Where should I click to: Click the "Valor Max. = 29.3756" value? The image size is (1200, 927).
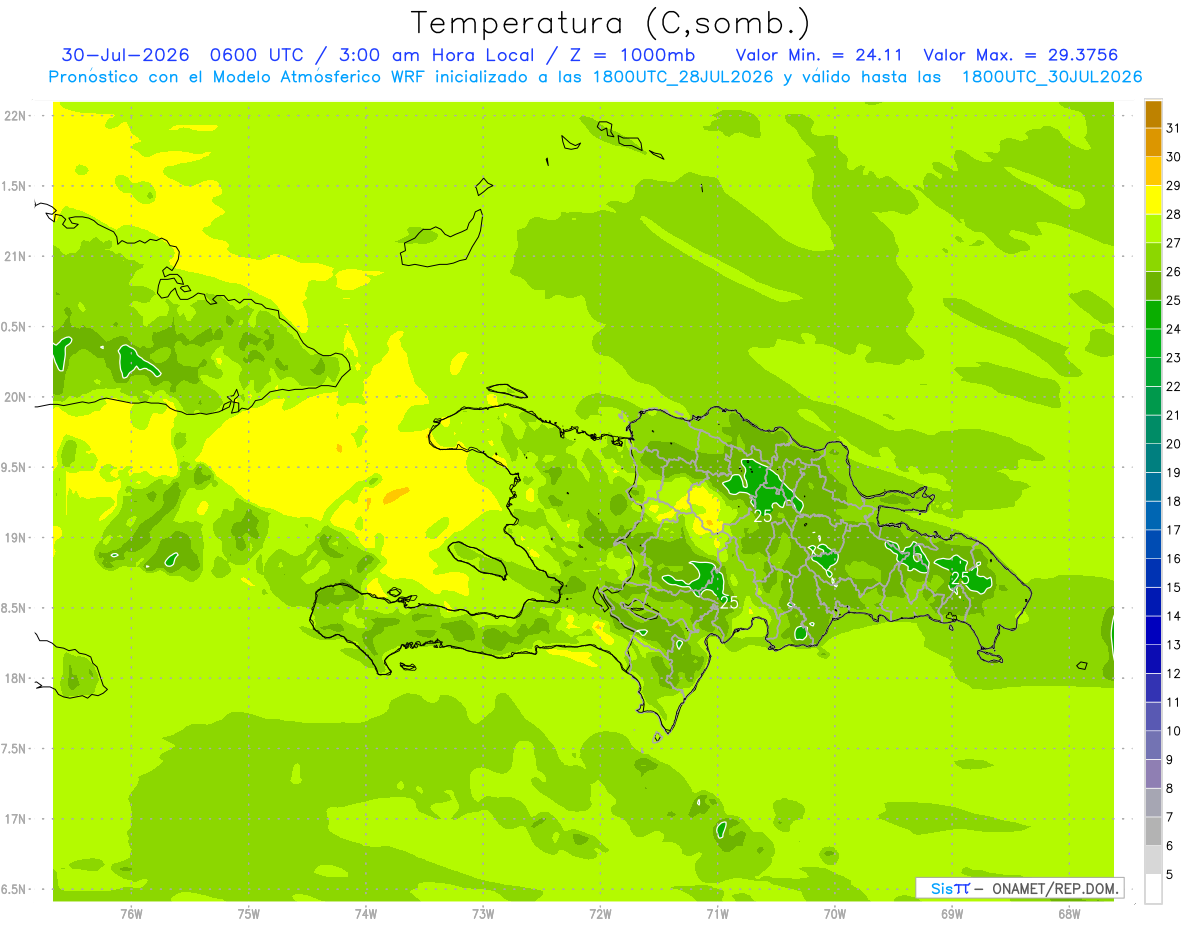pos(1021,55)
